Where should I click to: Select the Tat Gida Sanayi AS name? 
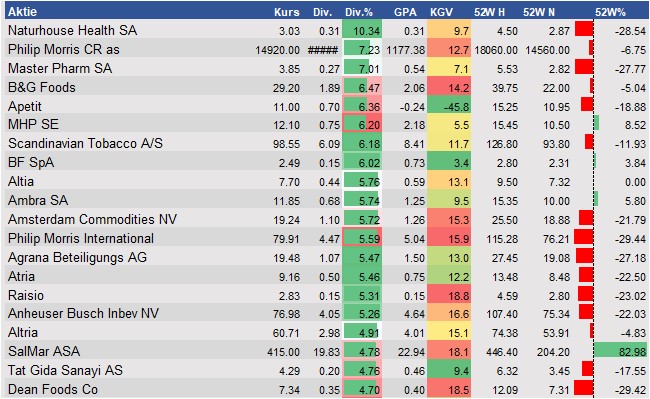point(65,370)
